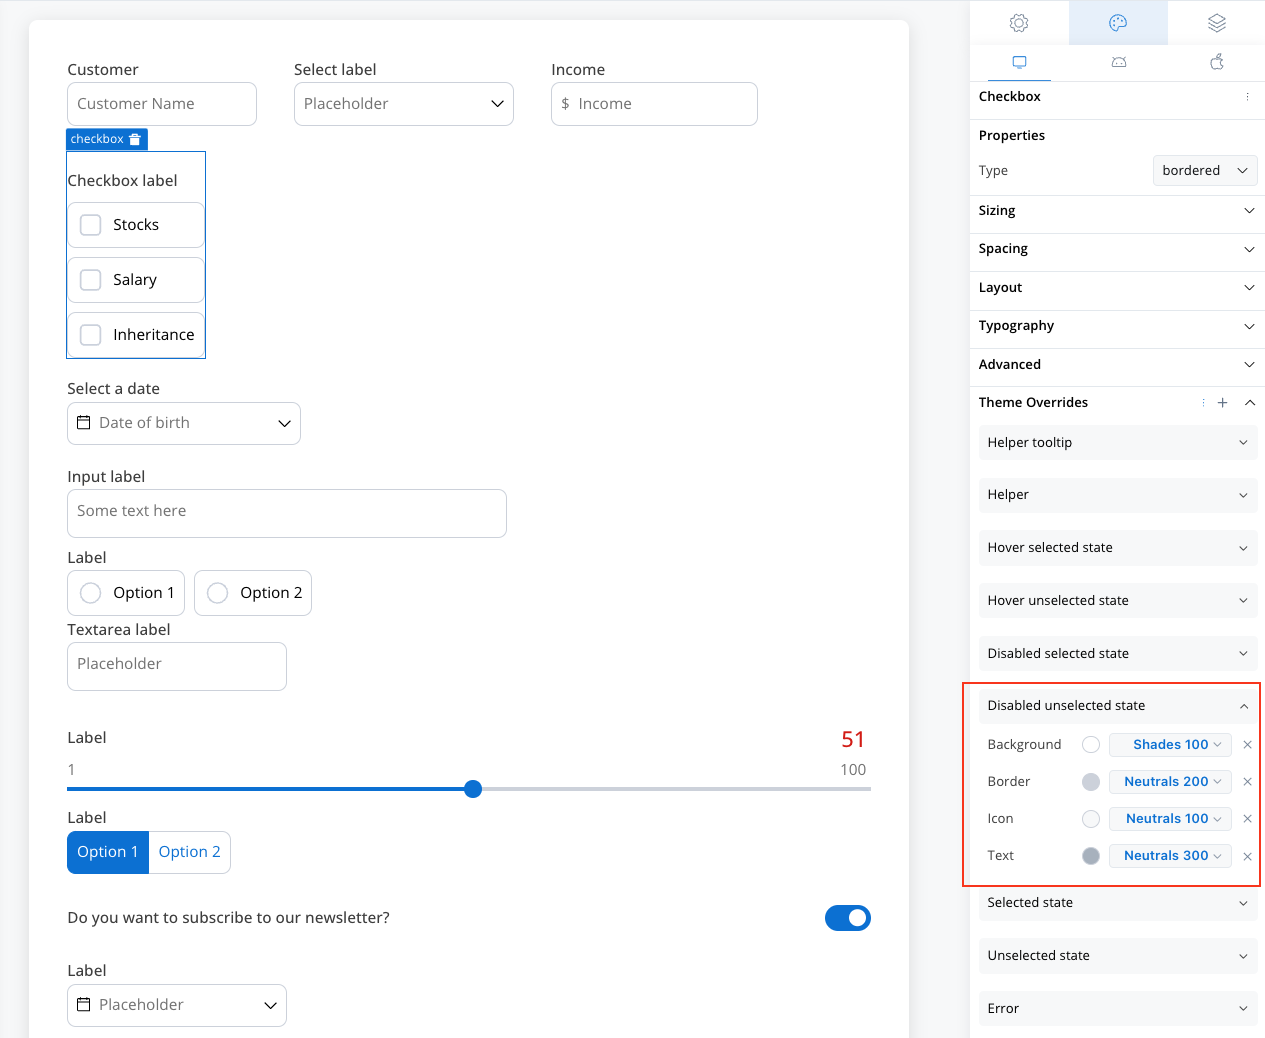Click the Customer Name input field
The width and height of the screenshot is (1265, 1038).
coord(162,104)
